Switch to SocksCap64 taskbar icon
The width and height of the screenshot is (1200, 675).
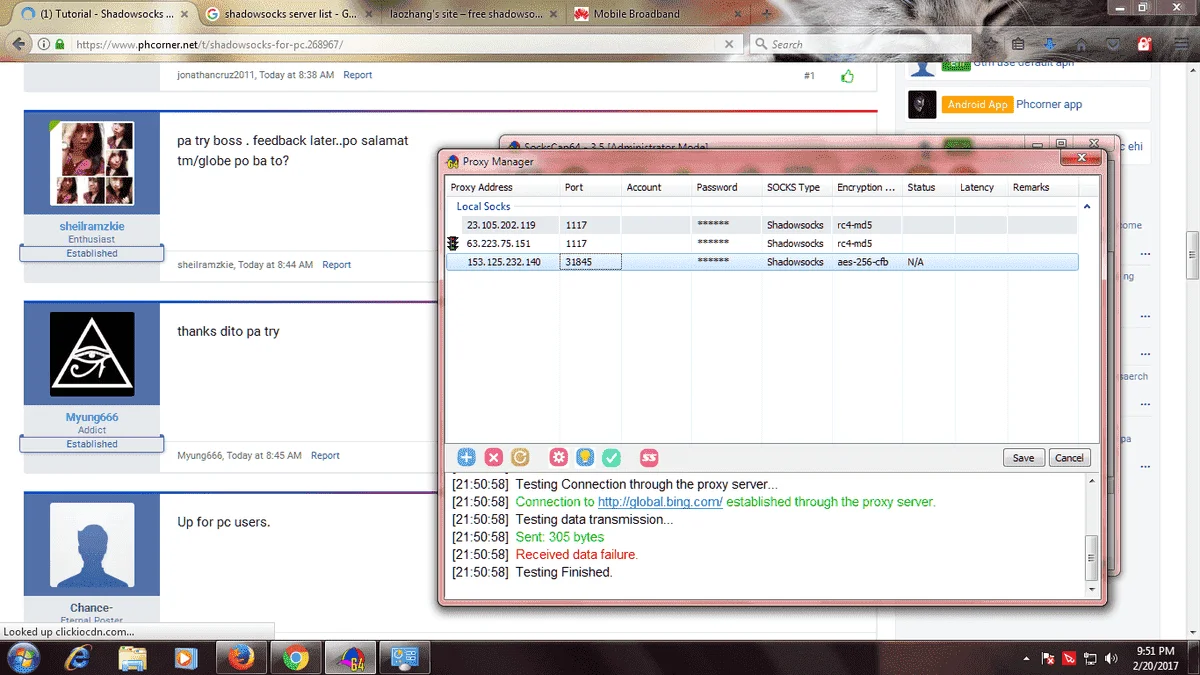coord(348,658)
